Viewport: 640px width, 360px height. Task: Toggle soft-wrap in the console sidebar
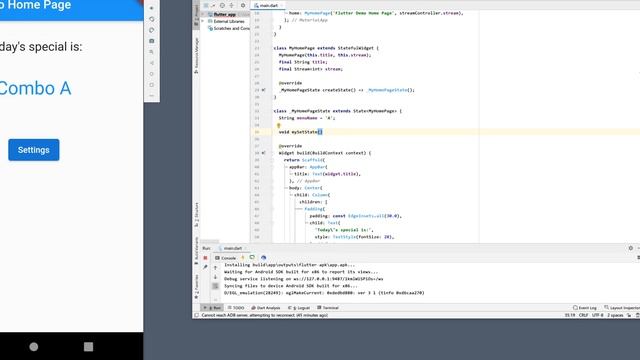click(216, 286)
